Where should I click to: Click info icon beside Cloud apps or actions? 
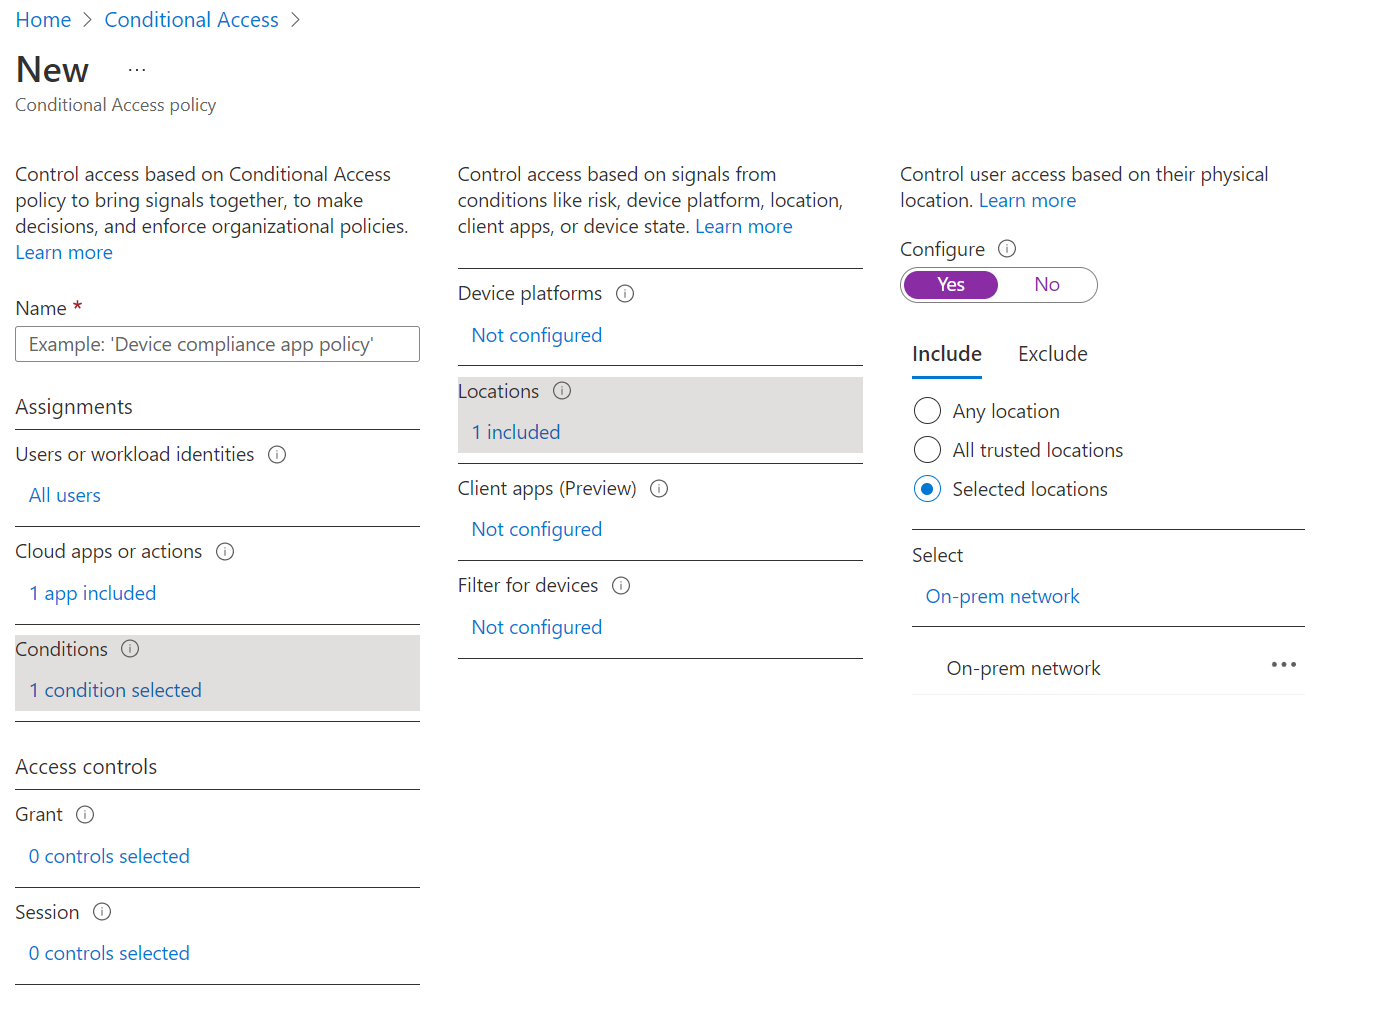click(225, 552)
